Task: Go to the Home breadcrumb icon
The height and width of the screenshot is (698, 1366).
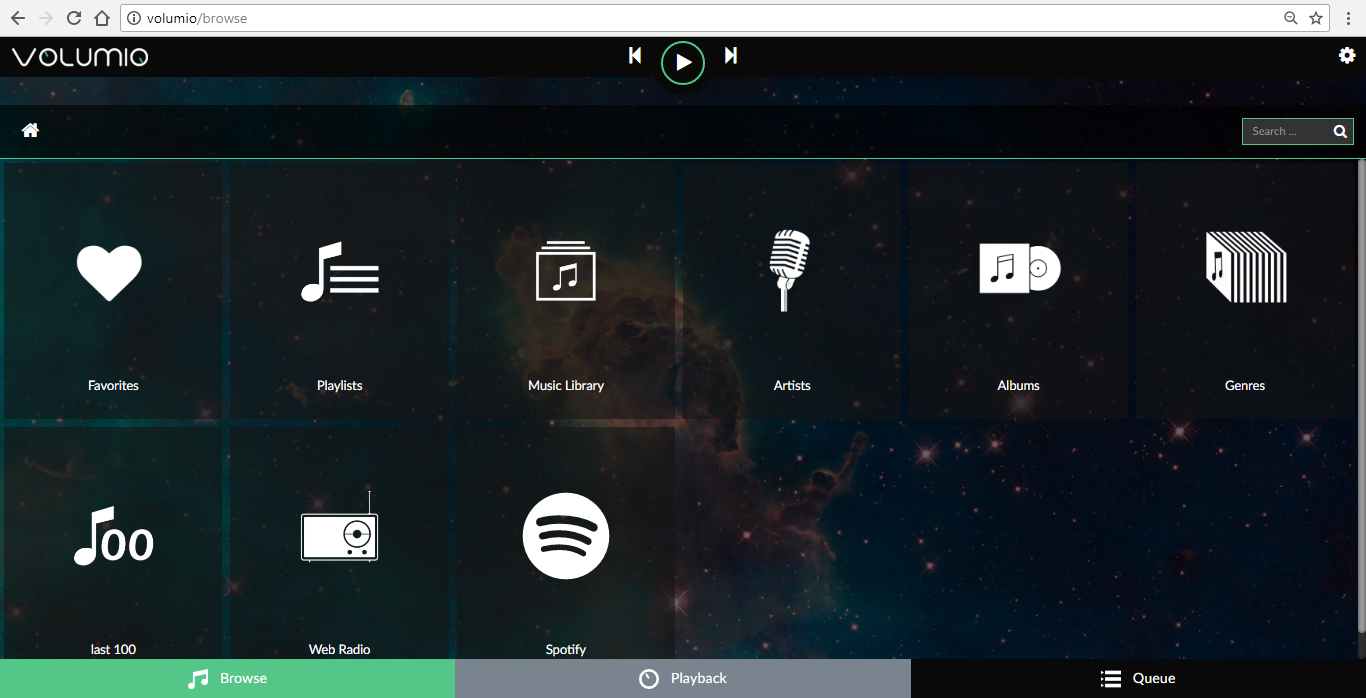Action: coord(31,130)
